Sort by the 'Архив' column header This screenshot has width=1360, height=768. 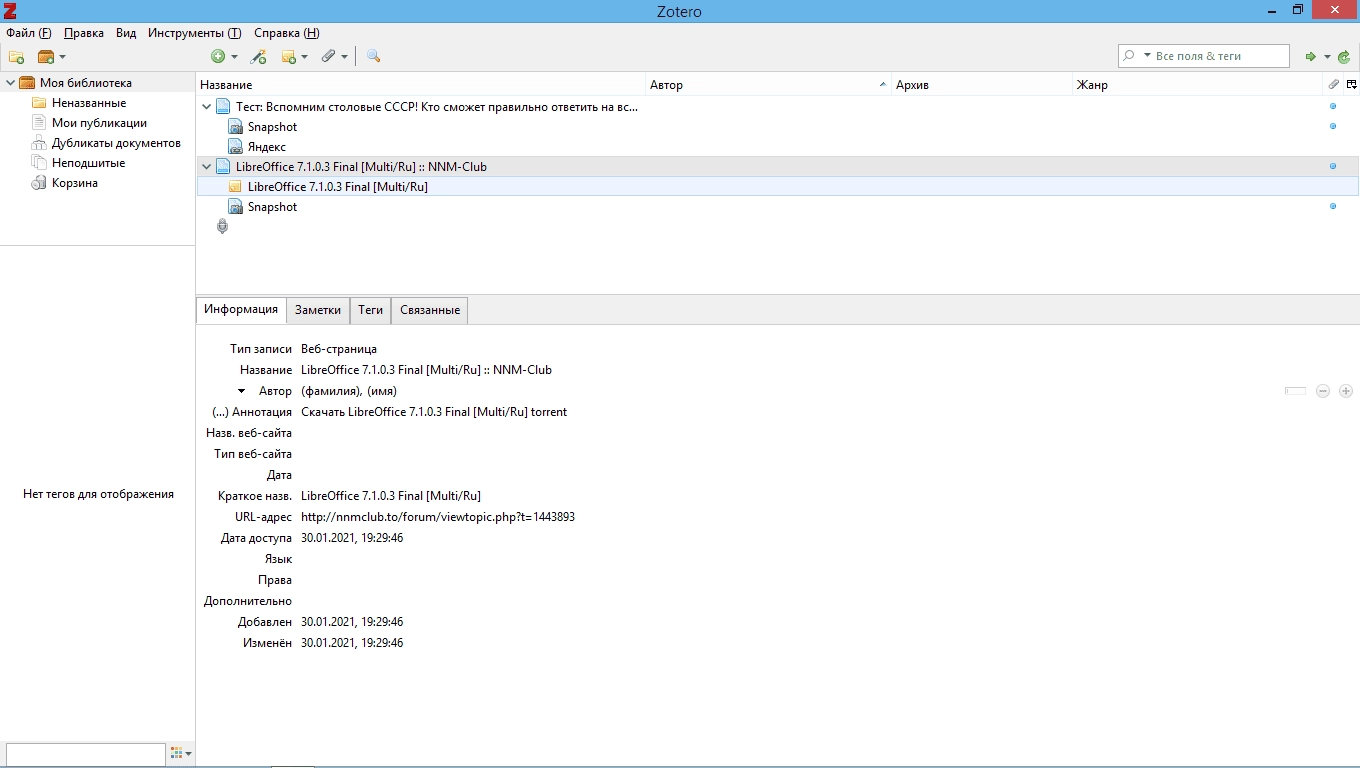(x=982, y=85)
